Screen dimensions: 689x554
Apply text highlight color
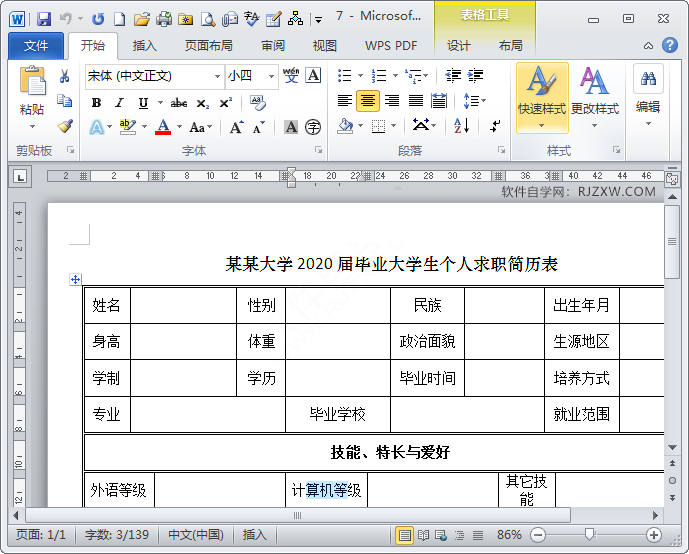(128, 127)
